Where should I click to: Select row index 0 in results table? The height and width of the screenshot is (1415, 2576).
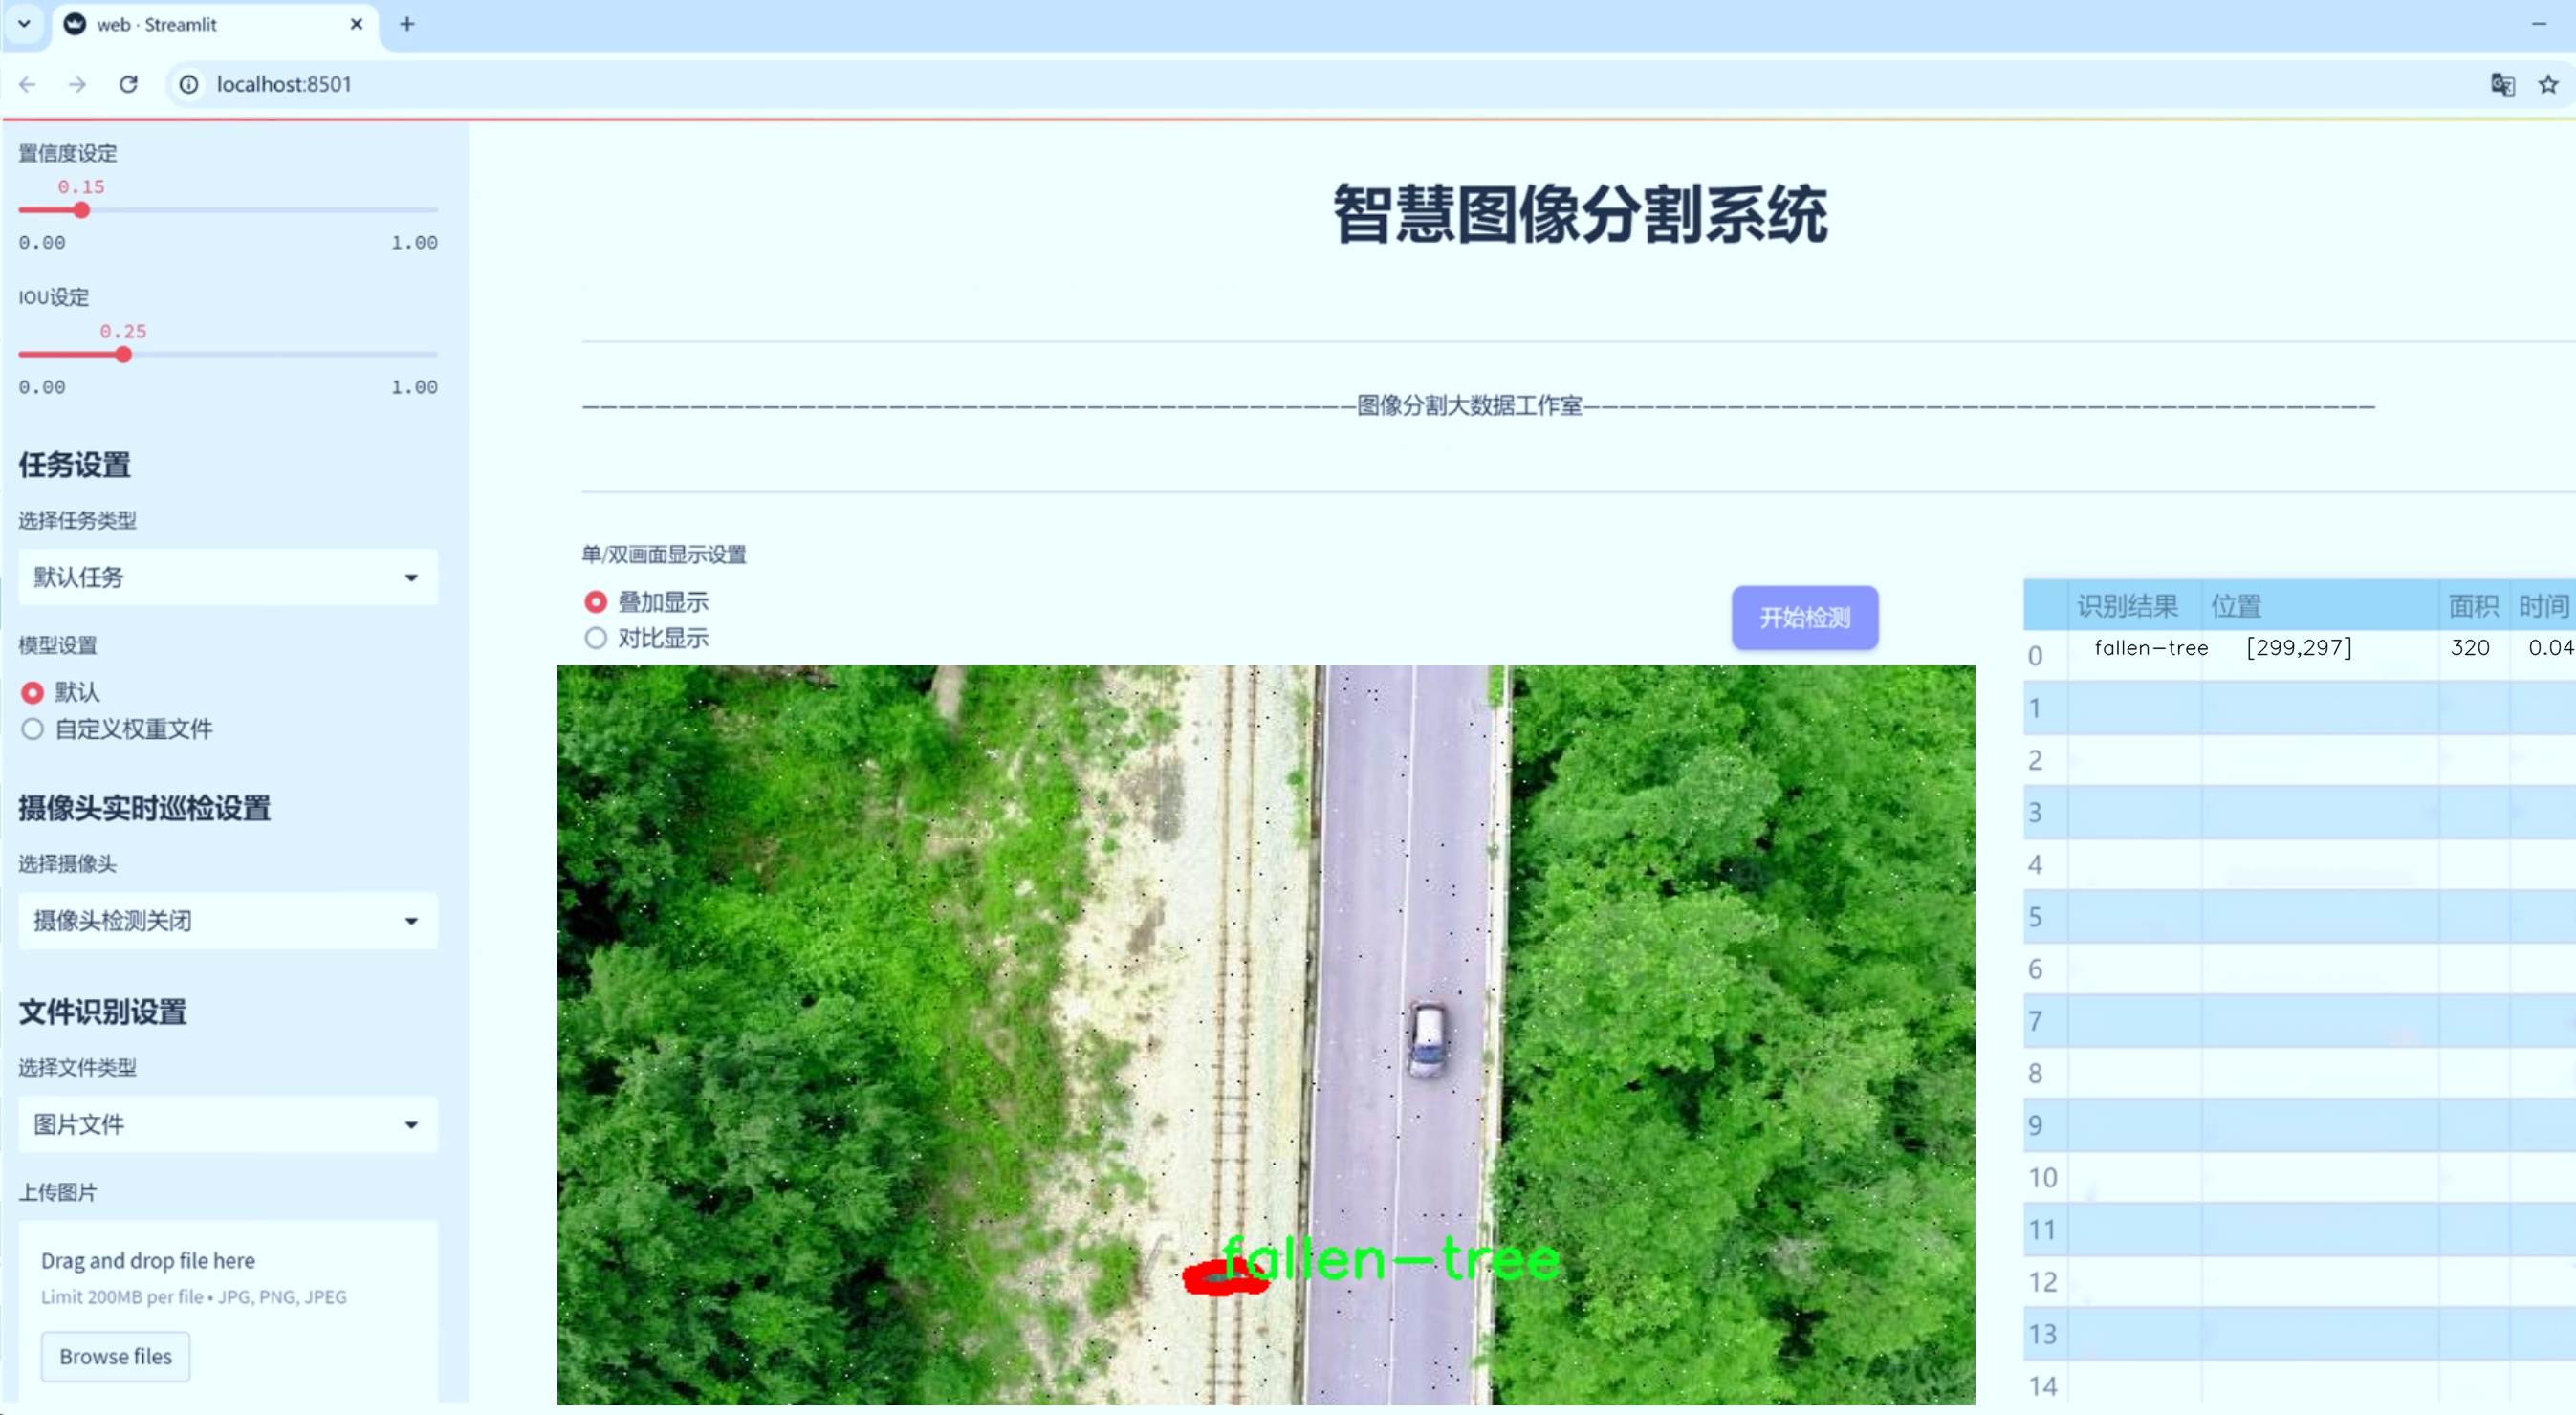(2045, 656)
